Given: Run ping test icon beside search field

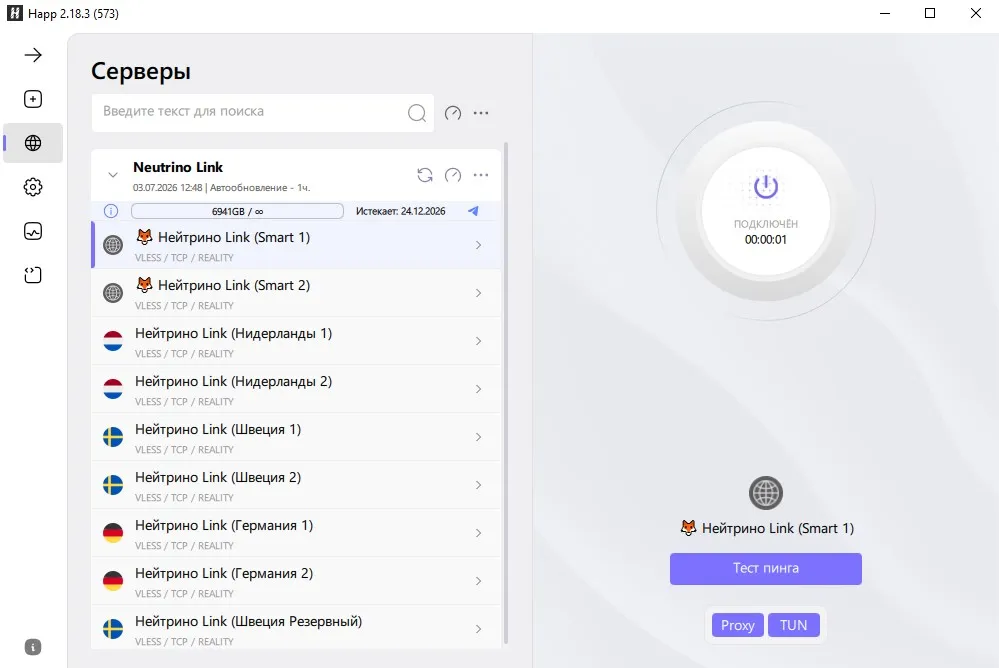Looking at the screenshot, I should (x=453, y=113).
